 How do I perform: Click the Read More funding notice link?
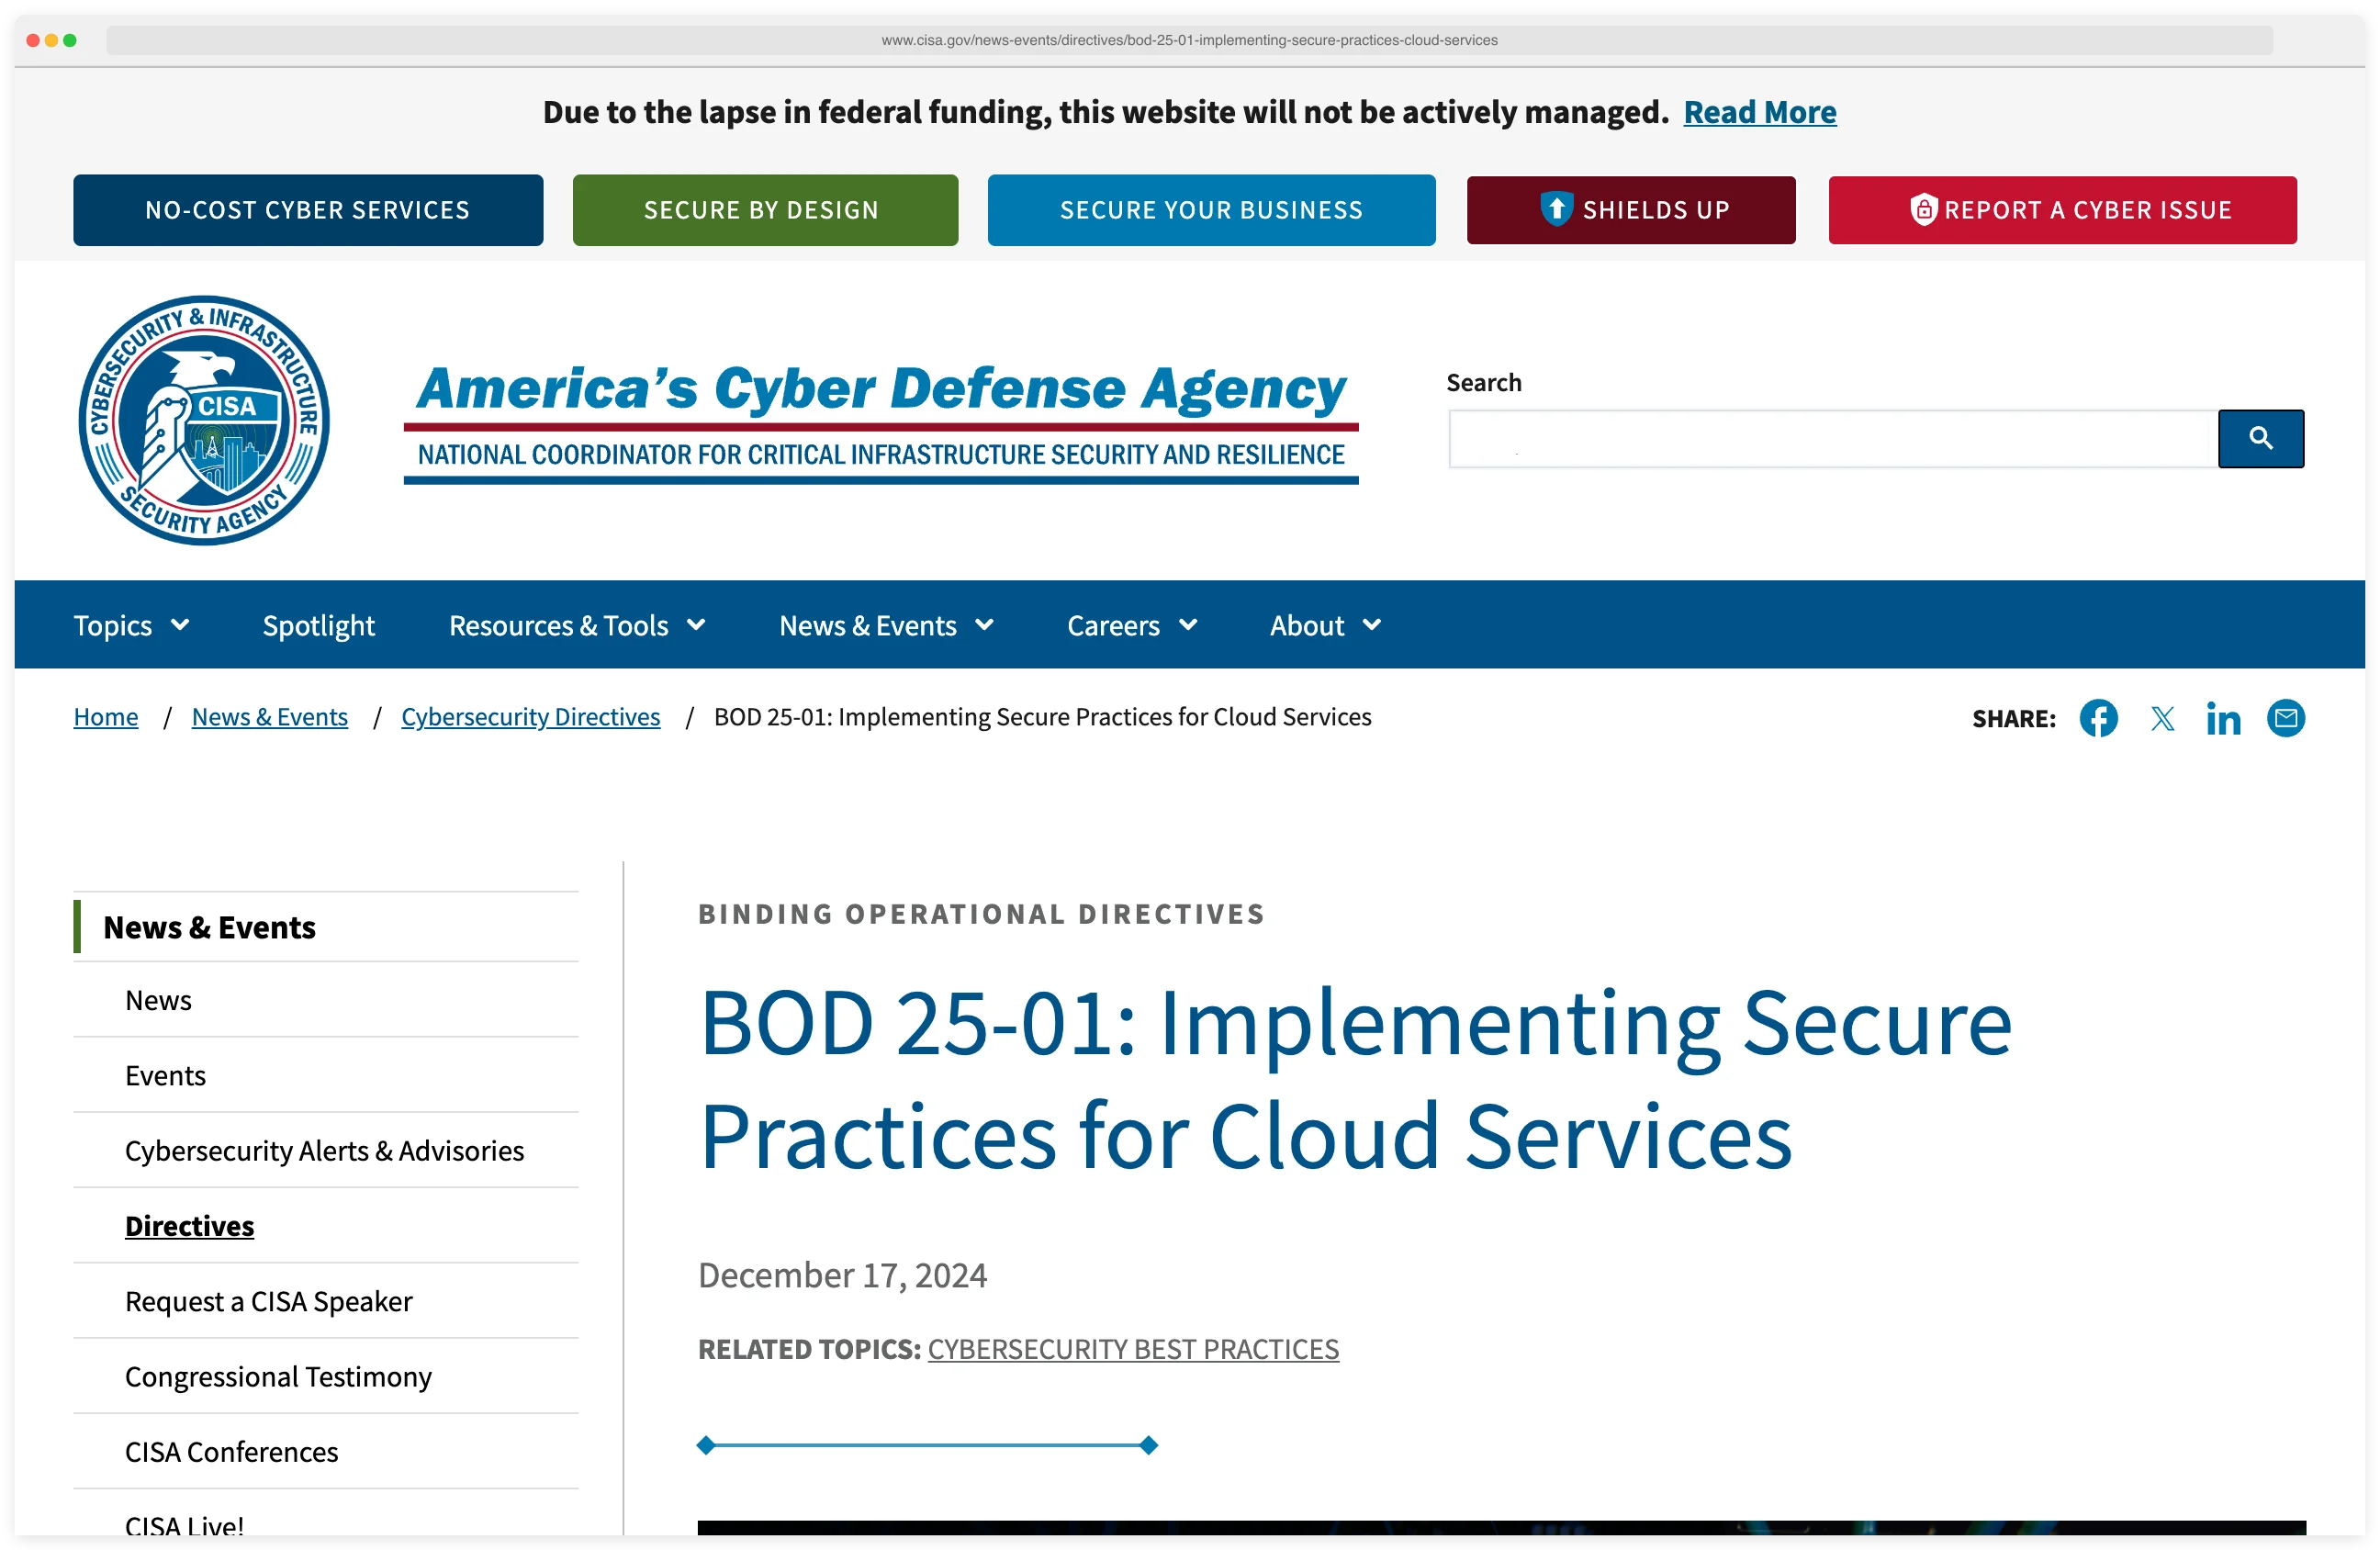1760,112
